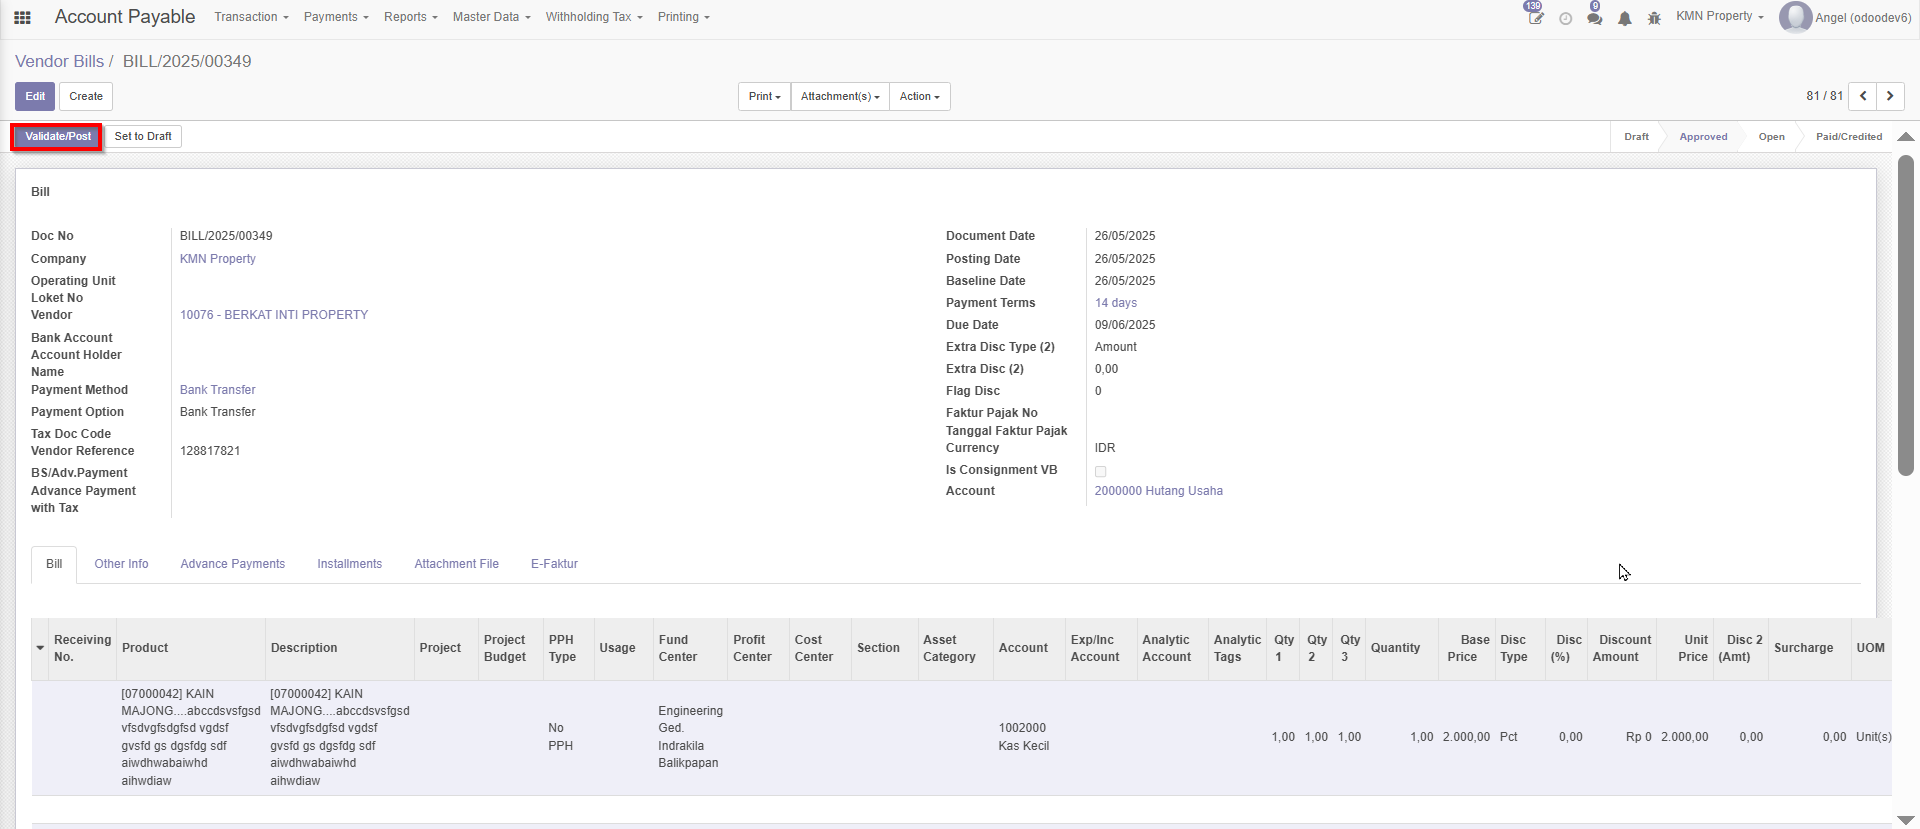
Task: Collapse the status bar with up arrow
Action: coord(1906,137)
